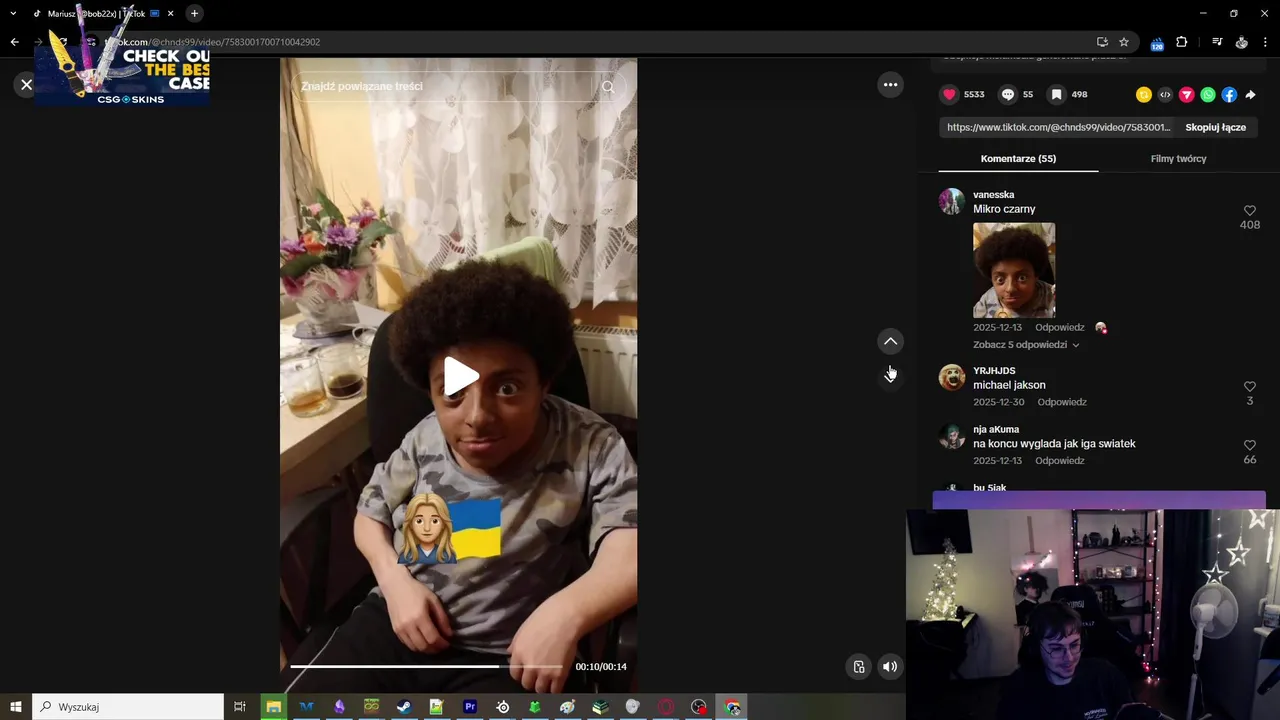The height and width of the screenshot is (720, 1280).
Task: Click the TikTok video URL text
Action: (1058, 128)
